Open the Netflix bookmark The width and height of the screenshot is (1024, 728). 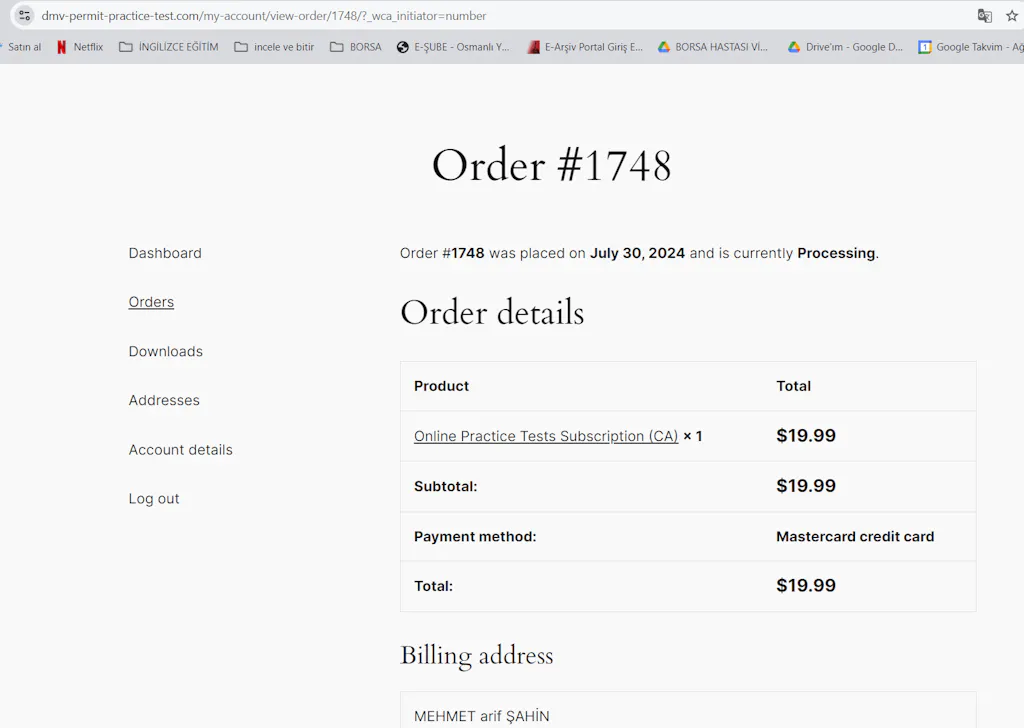click(80, 47)
